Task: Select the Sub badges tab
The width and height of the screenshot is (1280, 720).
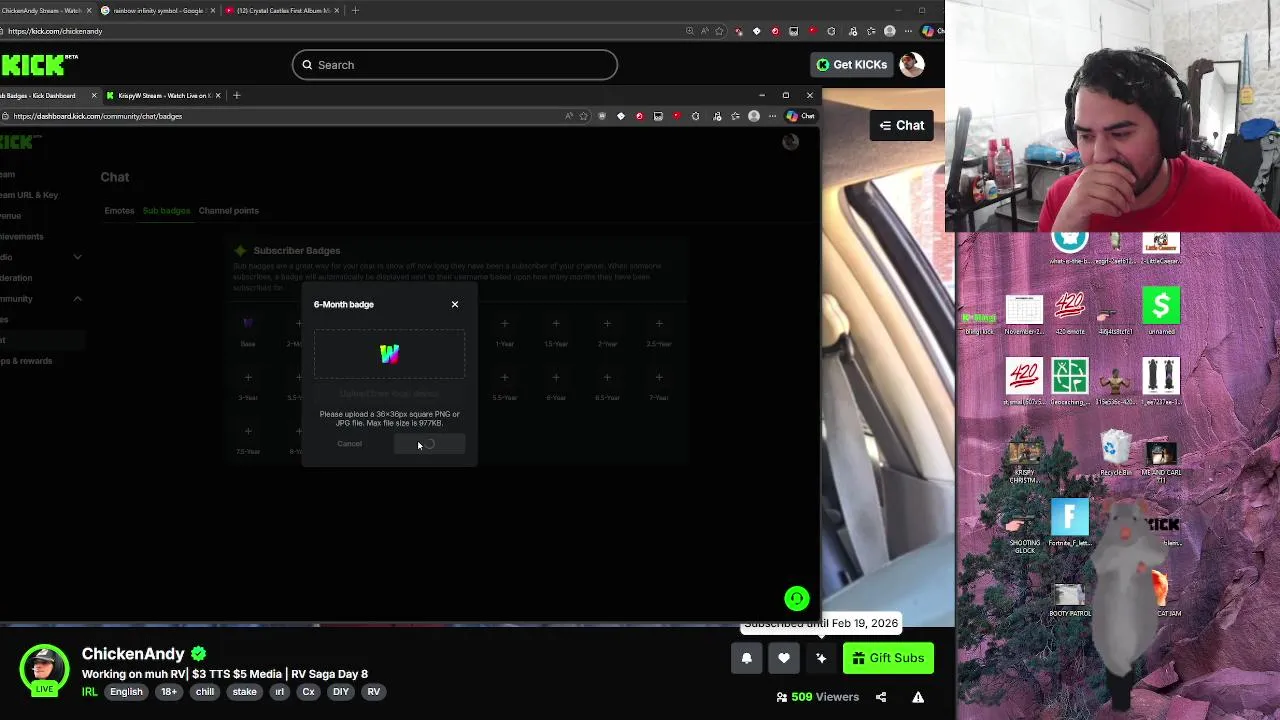Action: pos(166,211)
